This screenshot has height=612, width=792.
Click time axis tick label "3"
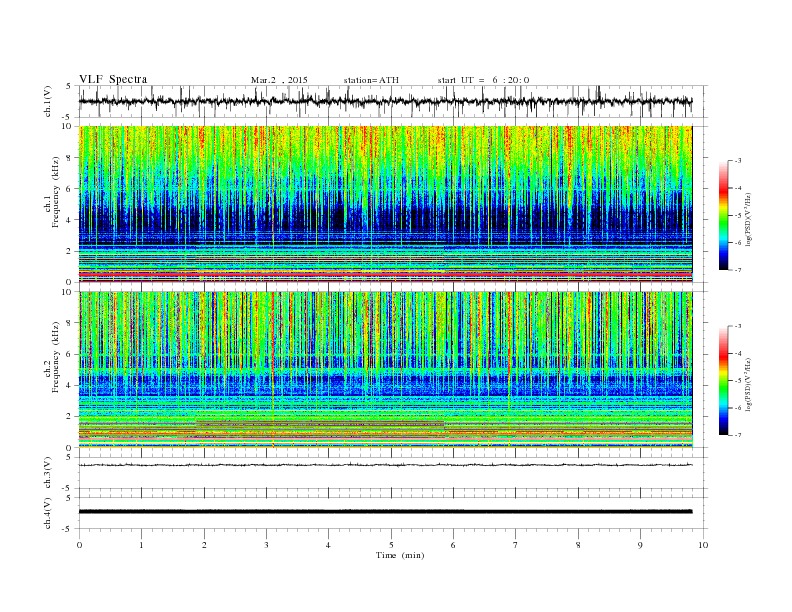[x=266, y=545]
